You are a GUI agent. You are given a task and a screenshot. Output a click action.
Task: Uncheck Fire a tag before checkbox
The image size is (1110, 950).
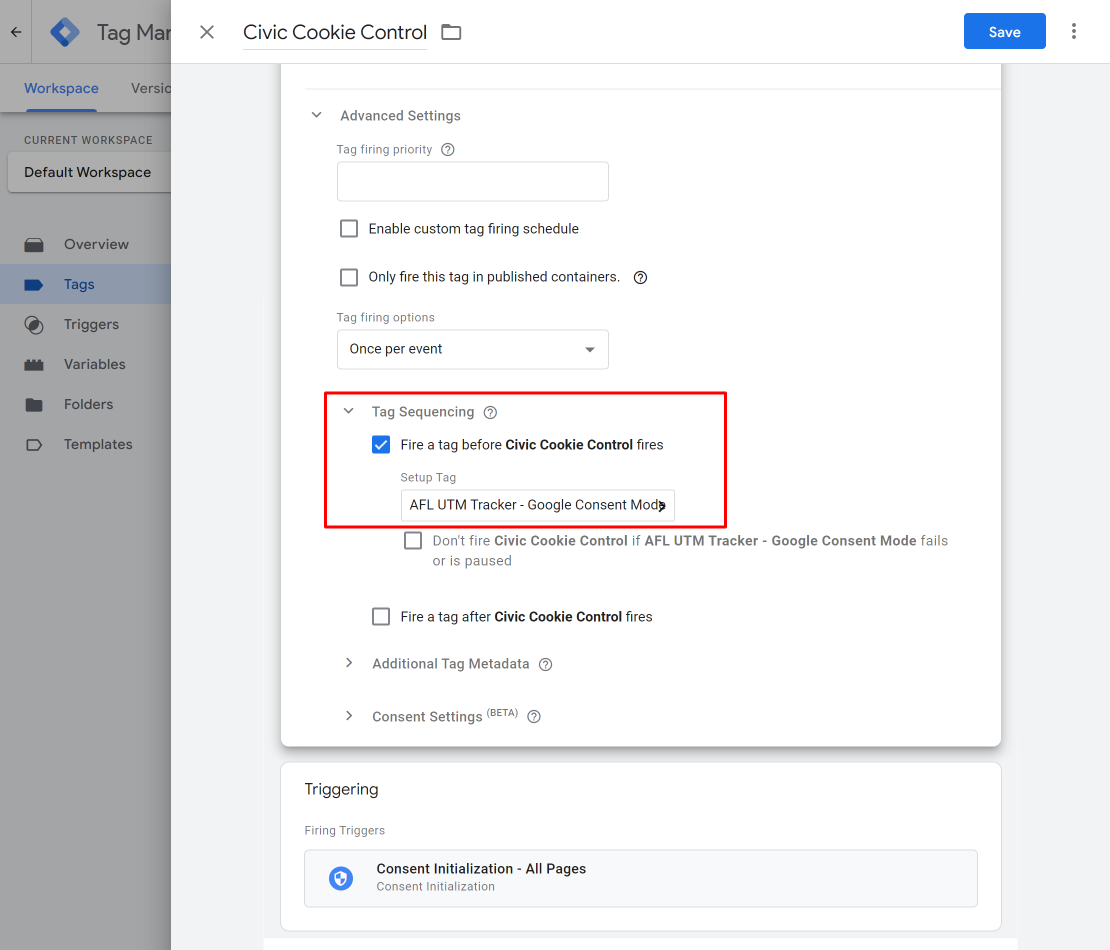click(x=381, y=445)
